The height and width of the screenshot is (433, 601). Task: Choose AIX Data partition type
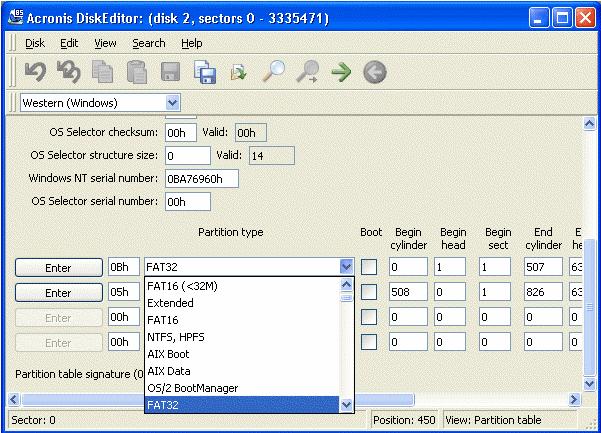point(242,371)
